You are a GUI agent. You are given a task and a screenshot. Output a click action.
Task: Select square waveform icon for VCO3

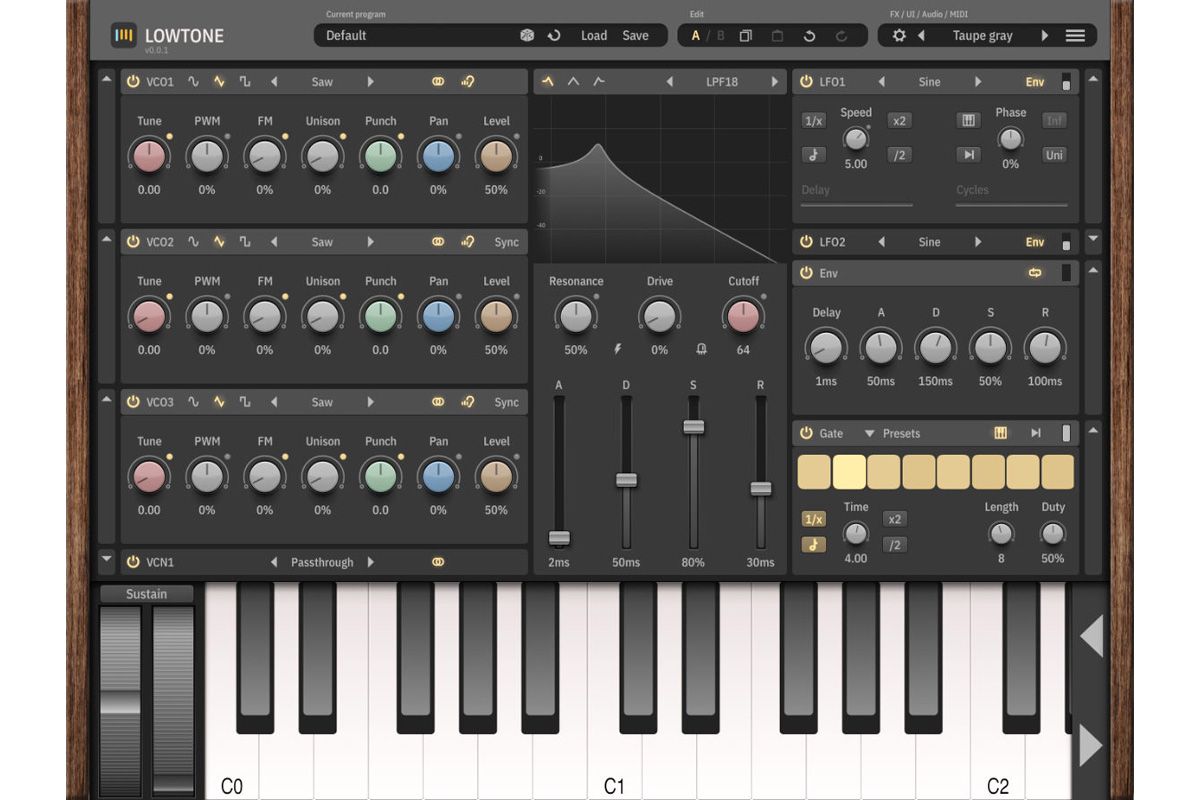244,402
